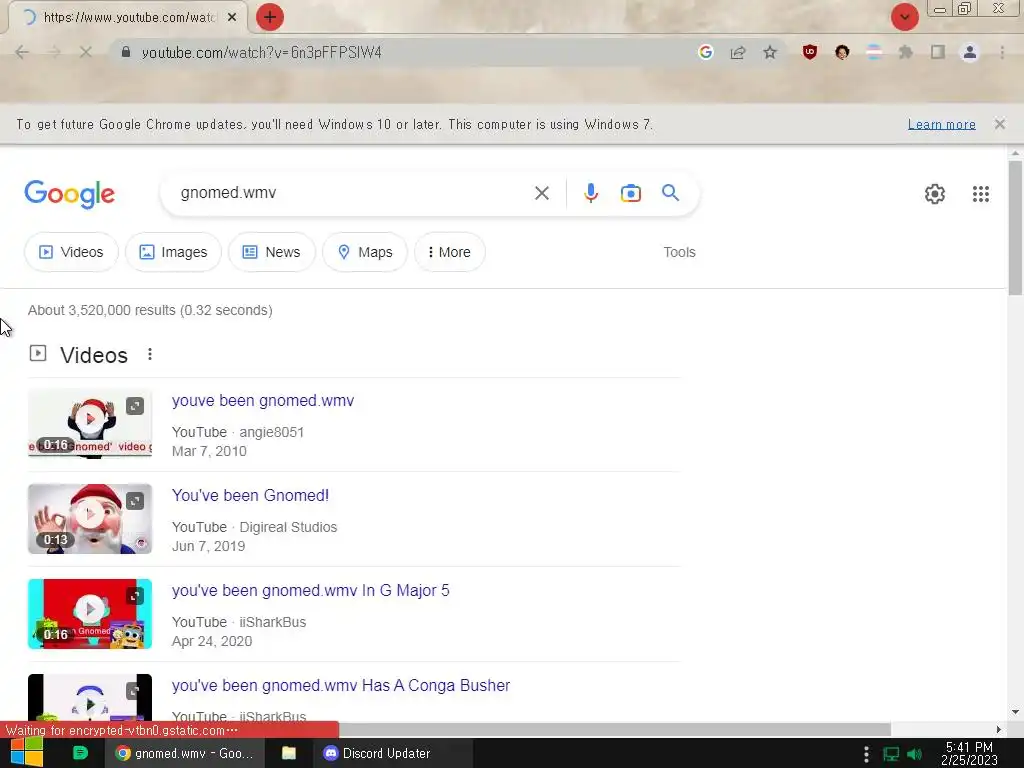The image size is (1024, 768).
Task: Expand preview on G Major 5 thumbnail
Action: tap(135, 596)
